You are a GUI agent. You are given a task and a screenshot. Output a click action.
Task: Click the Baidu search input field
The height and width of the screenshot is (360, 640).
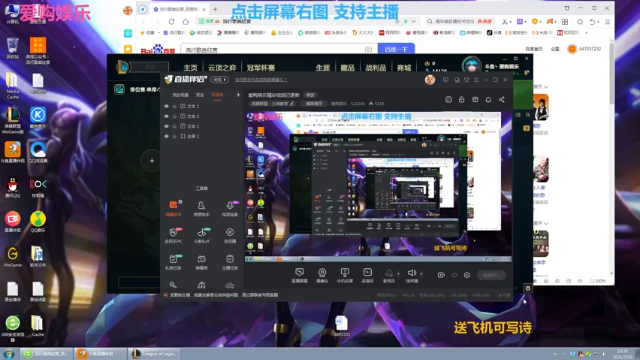(279, 49)
